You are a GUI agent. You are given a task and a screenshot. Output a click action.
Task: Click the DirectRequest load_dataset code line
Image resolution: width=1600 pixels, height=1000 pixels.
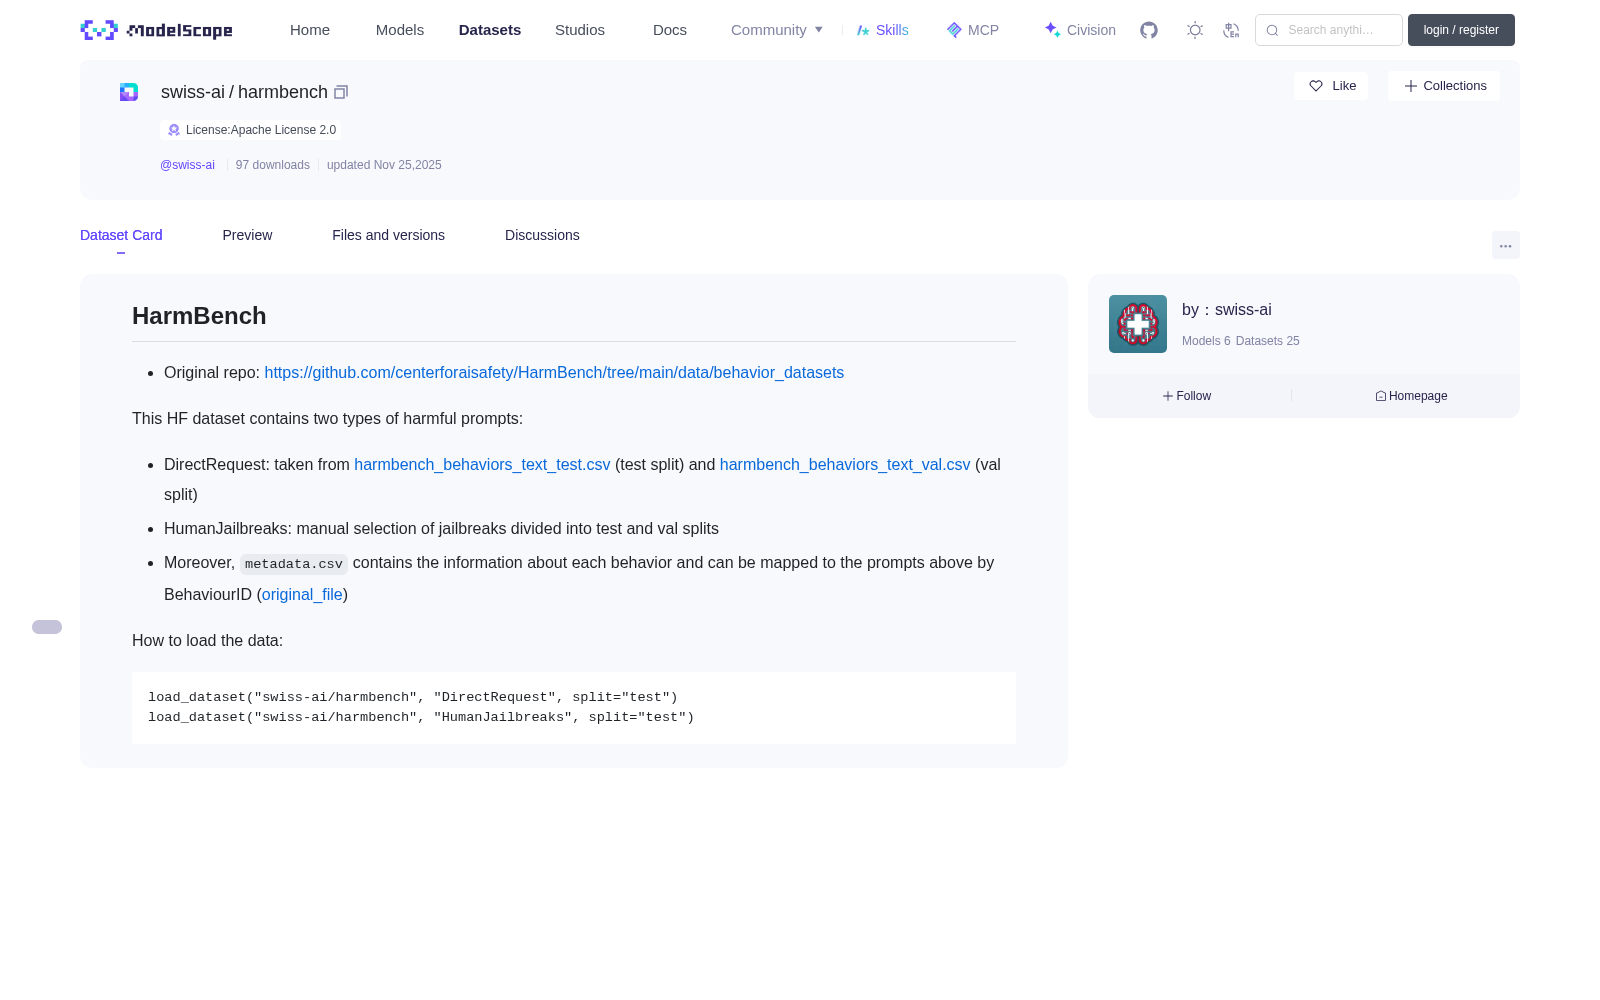pos(413,697)
